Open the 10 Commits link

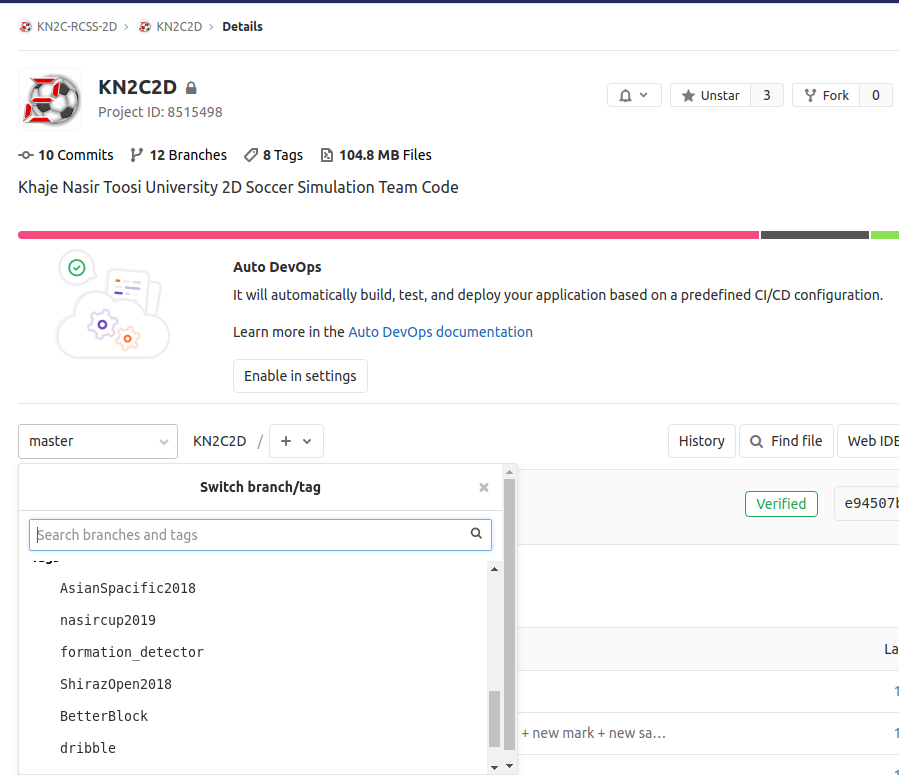(66, 155)
